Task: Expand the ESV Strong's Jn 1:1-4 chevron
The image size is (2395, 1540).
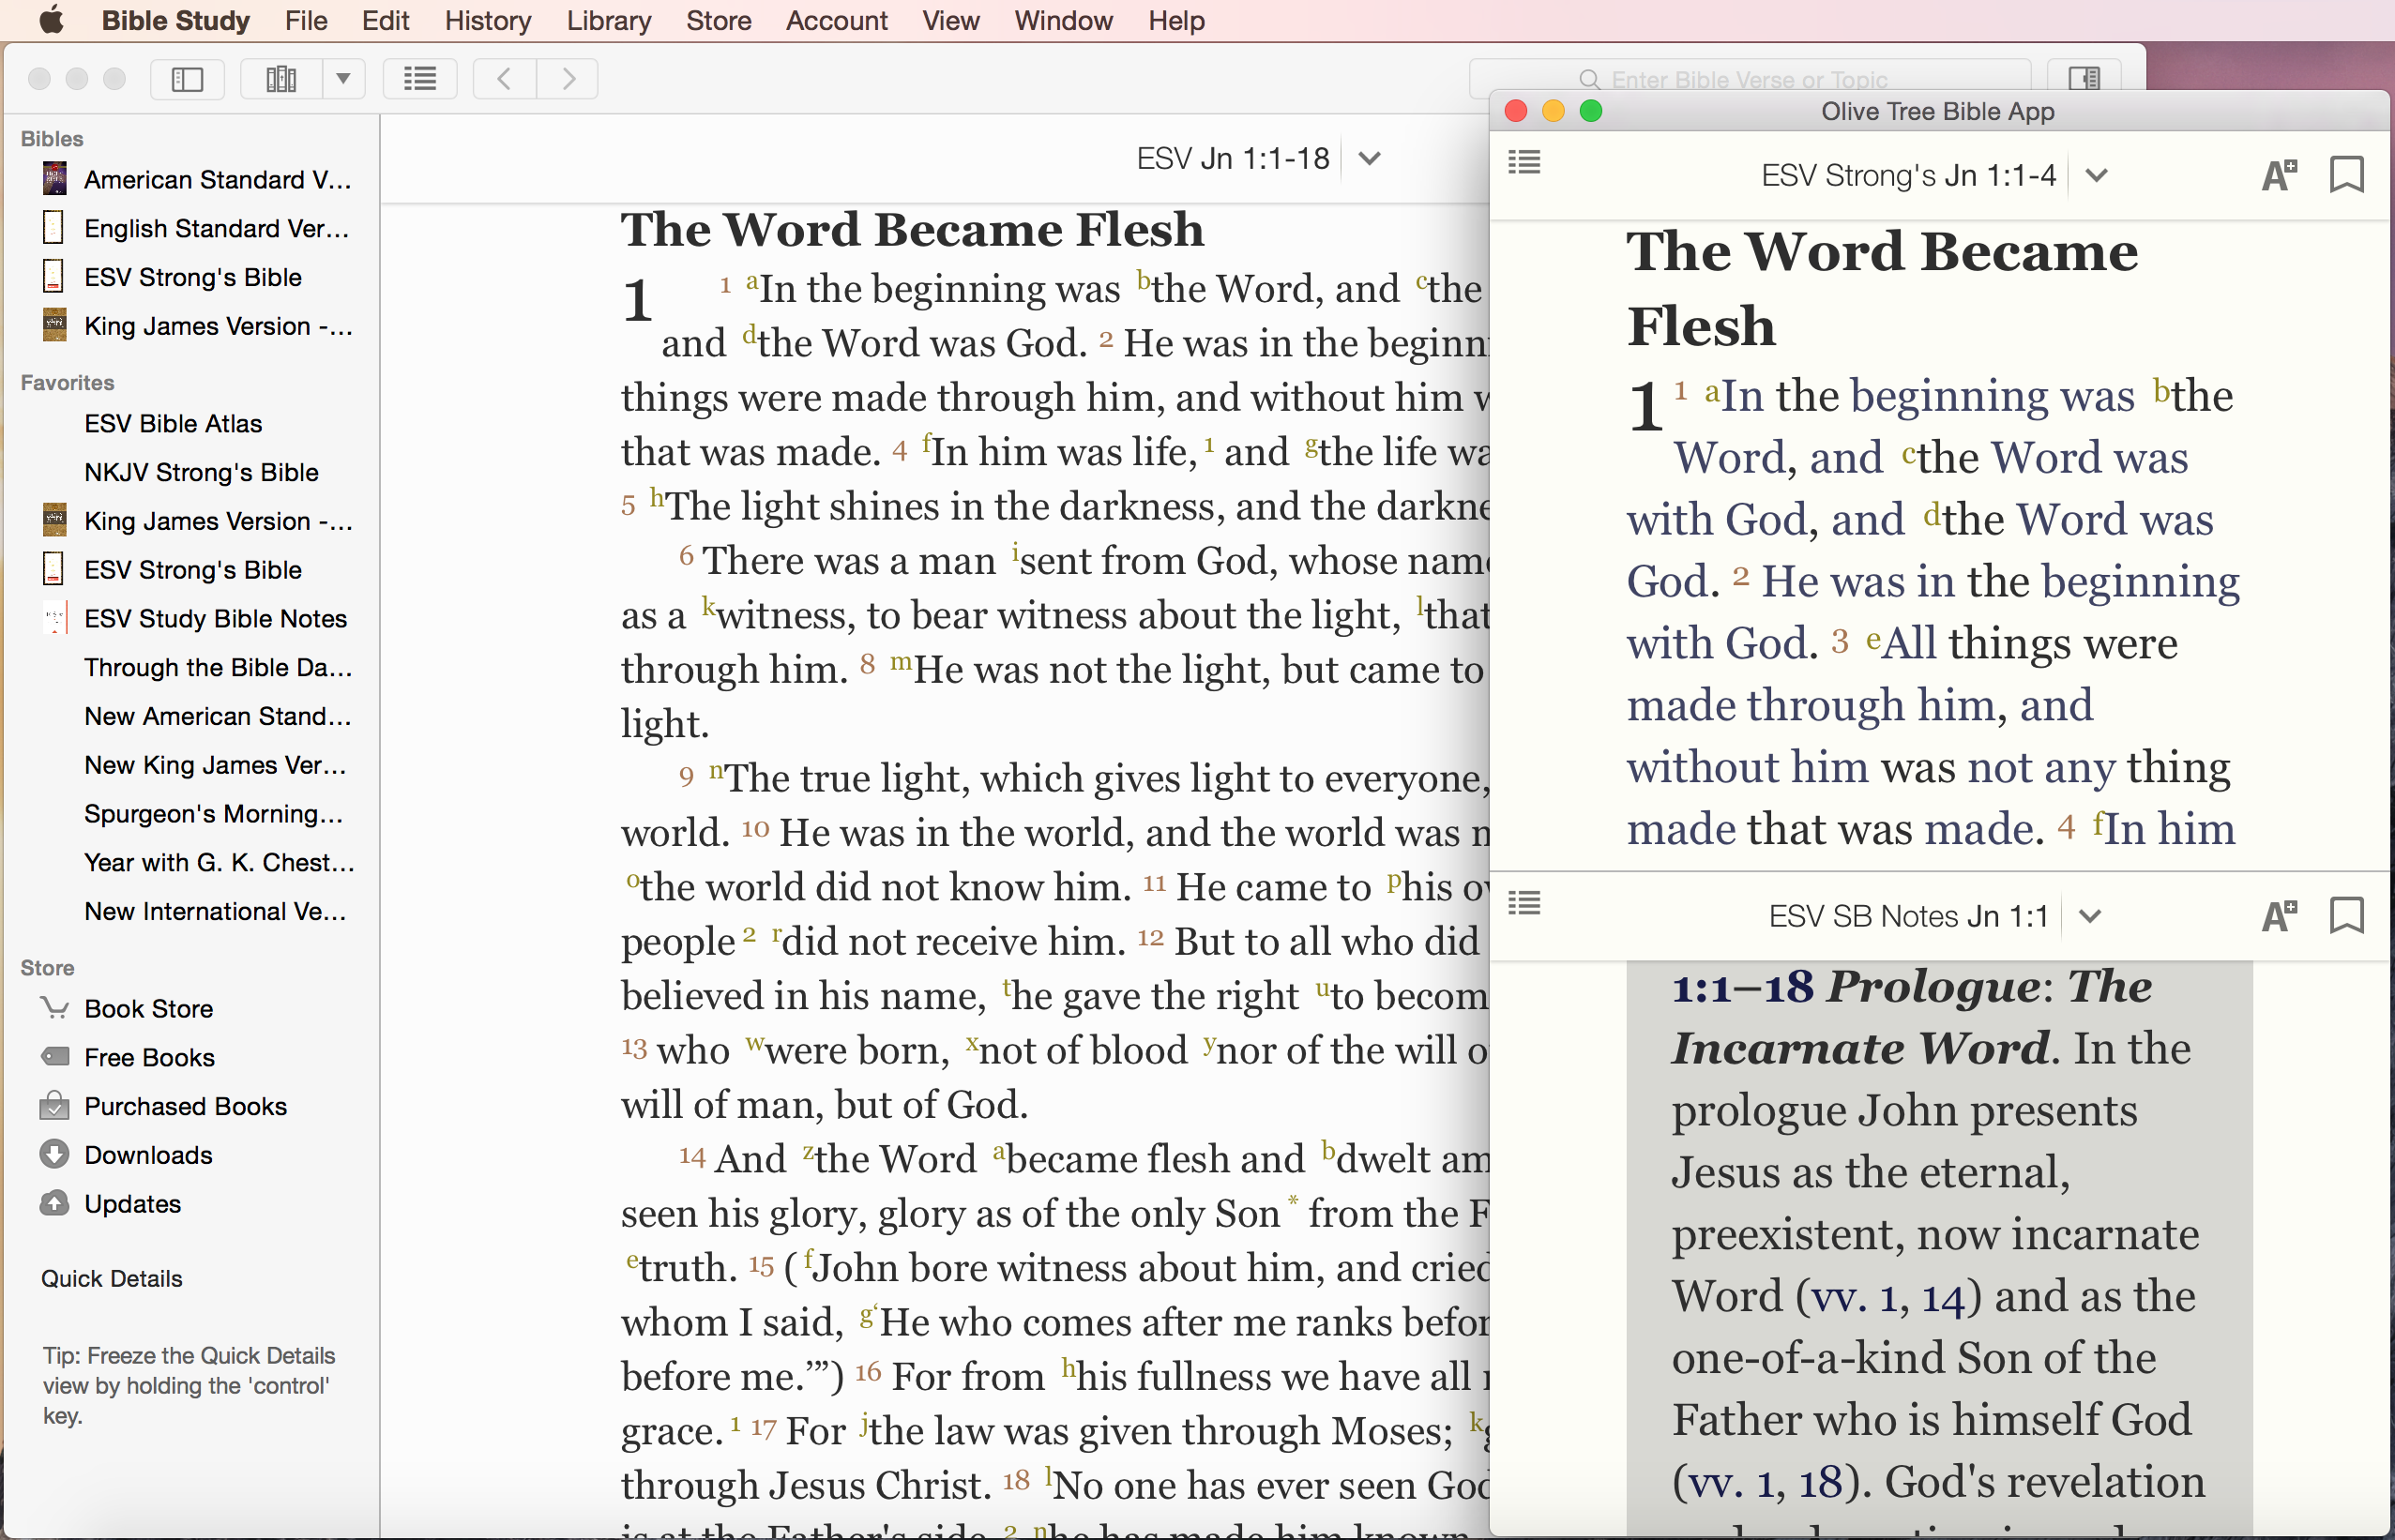Action: pos(2097,175)
